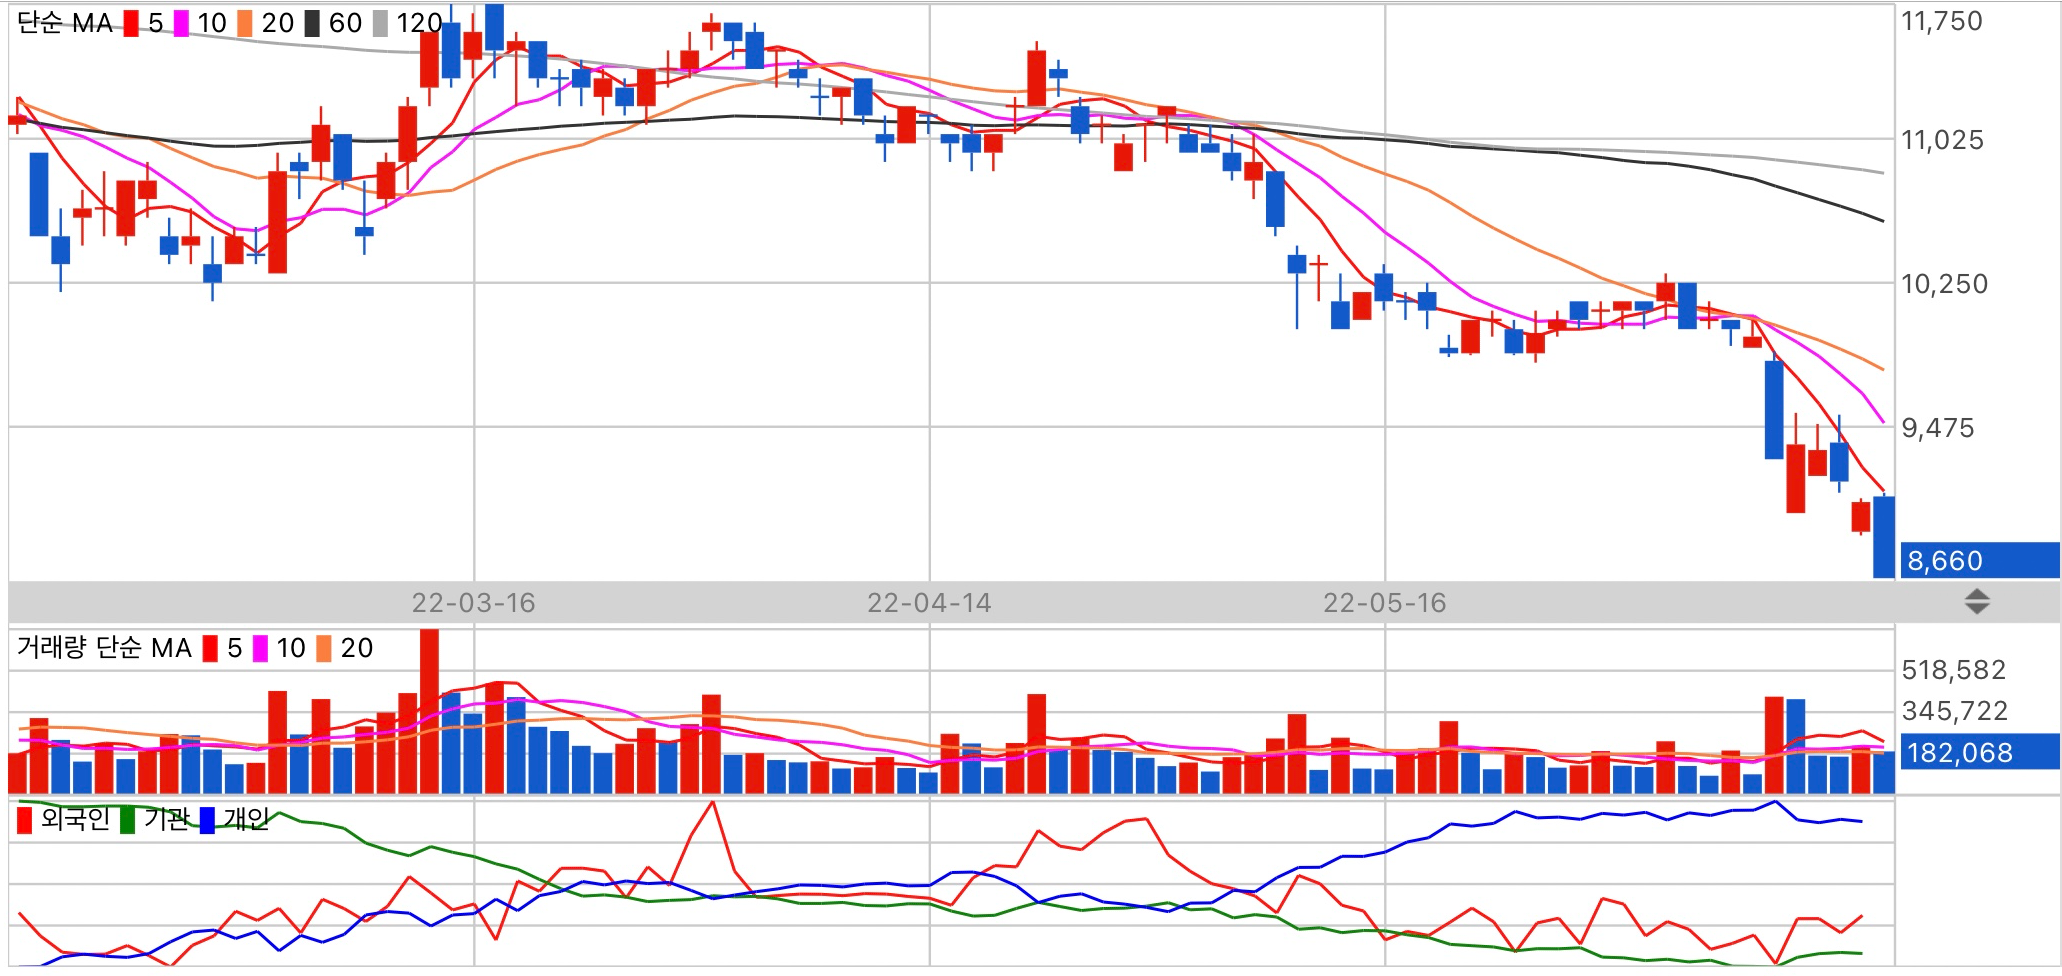This screenshot has width=2062, height=976.
Task: Click the black MA 60 legend swatch
Action: click(312, 23)
